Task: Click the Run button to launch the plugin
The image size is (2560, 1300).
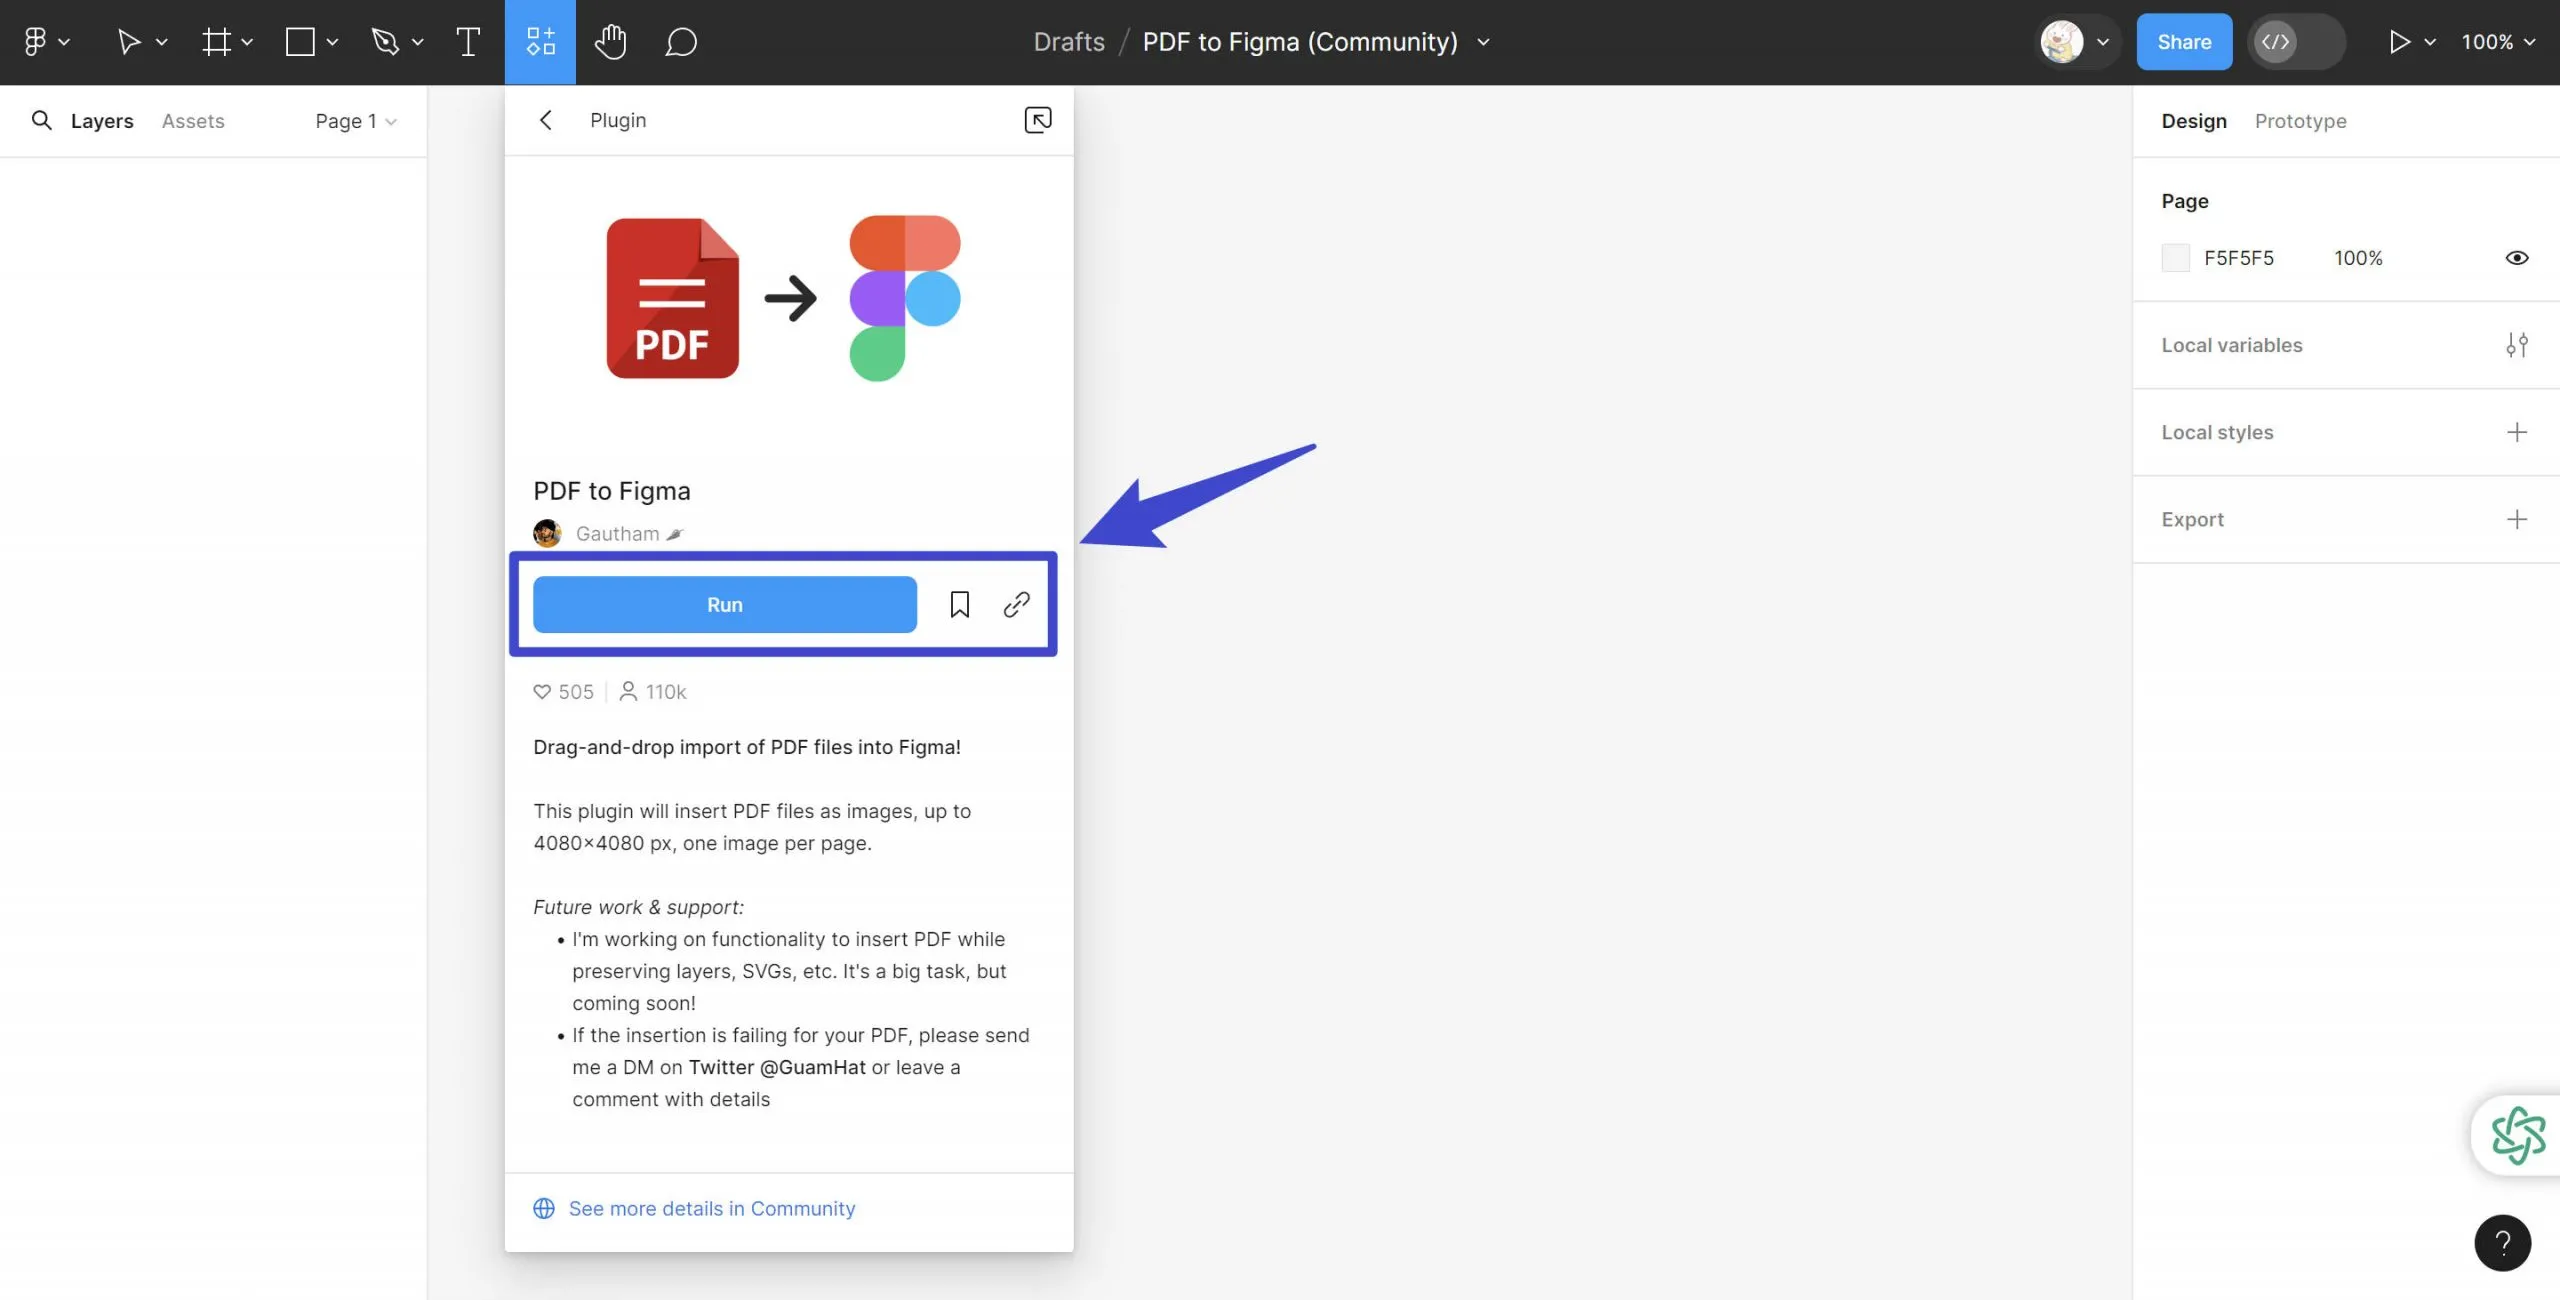Action: pos(724,604)
